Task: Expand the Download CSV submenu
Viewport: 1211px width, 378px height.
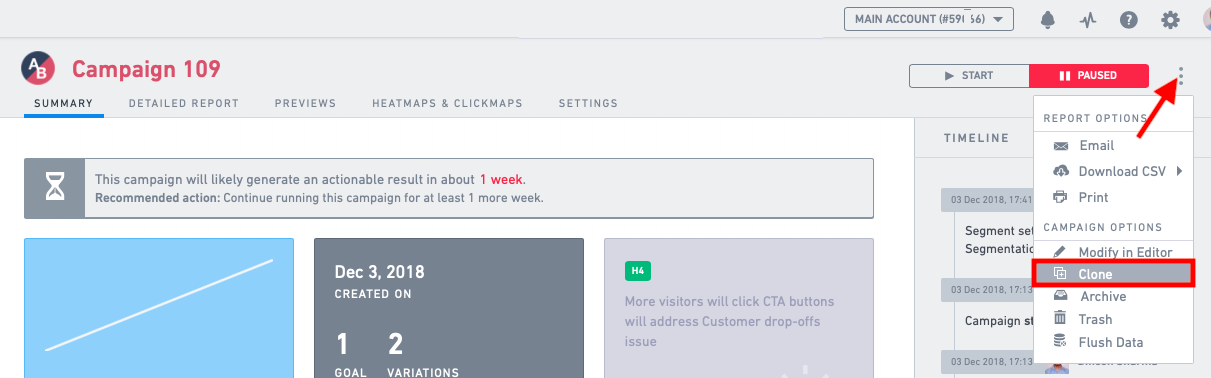Action: click(1114, 171)
